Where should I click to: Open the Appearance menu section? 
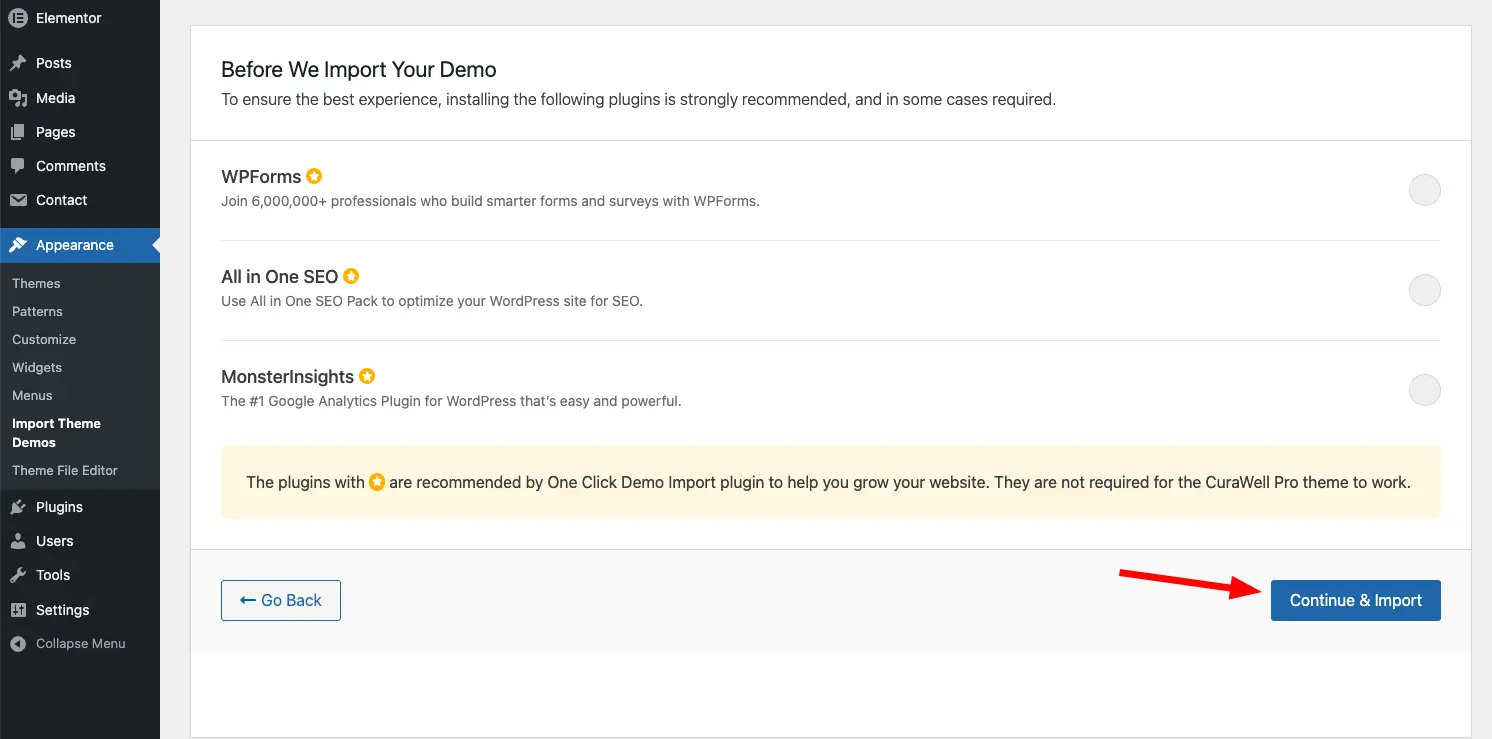(75, 245)
